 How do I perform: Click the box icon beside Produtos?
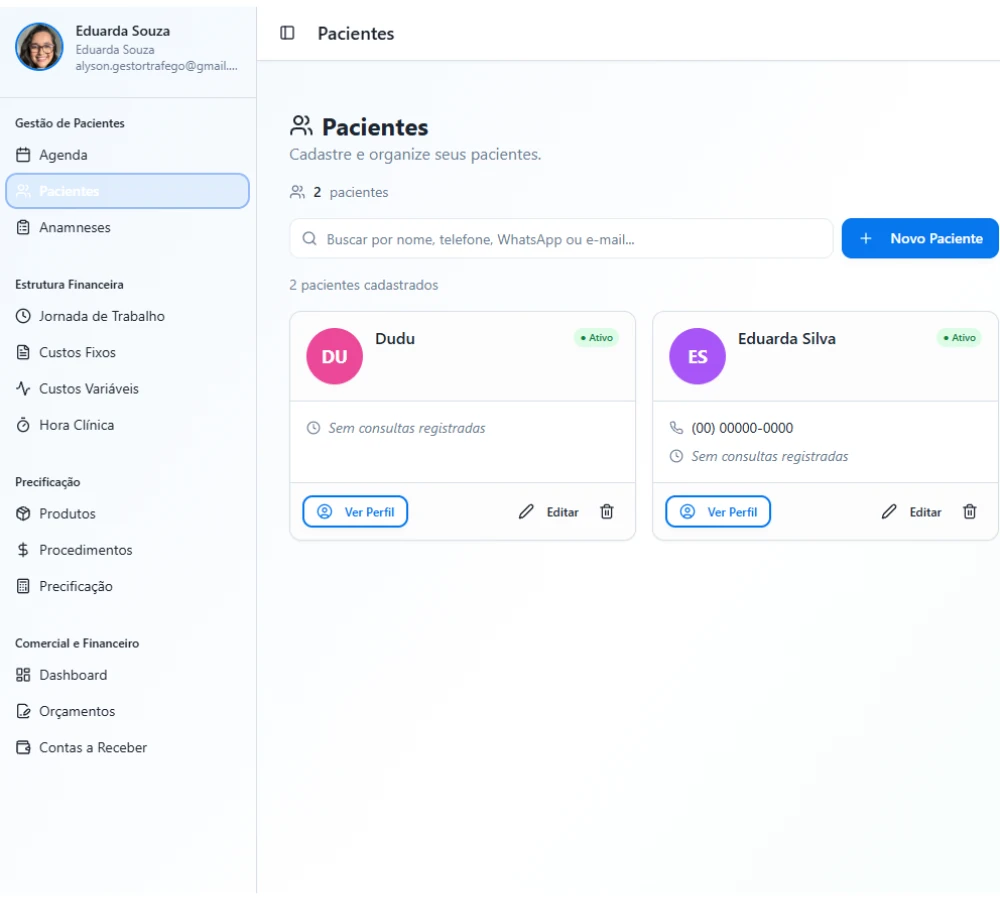point(23,513)
